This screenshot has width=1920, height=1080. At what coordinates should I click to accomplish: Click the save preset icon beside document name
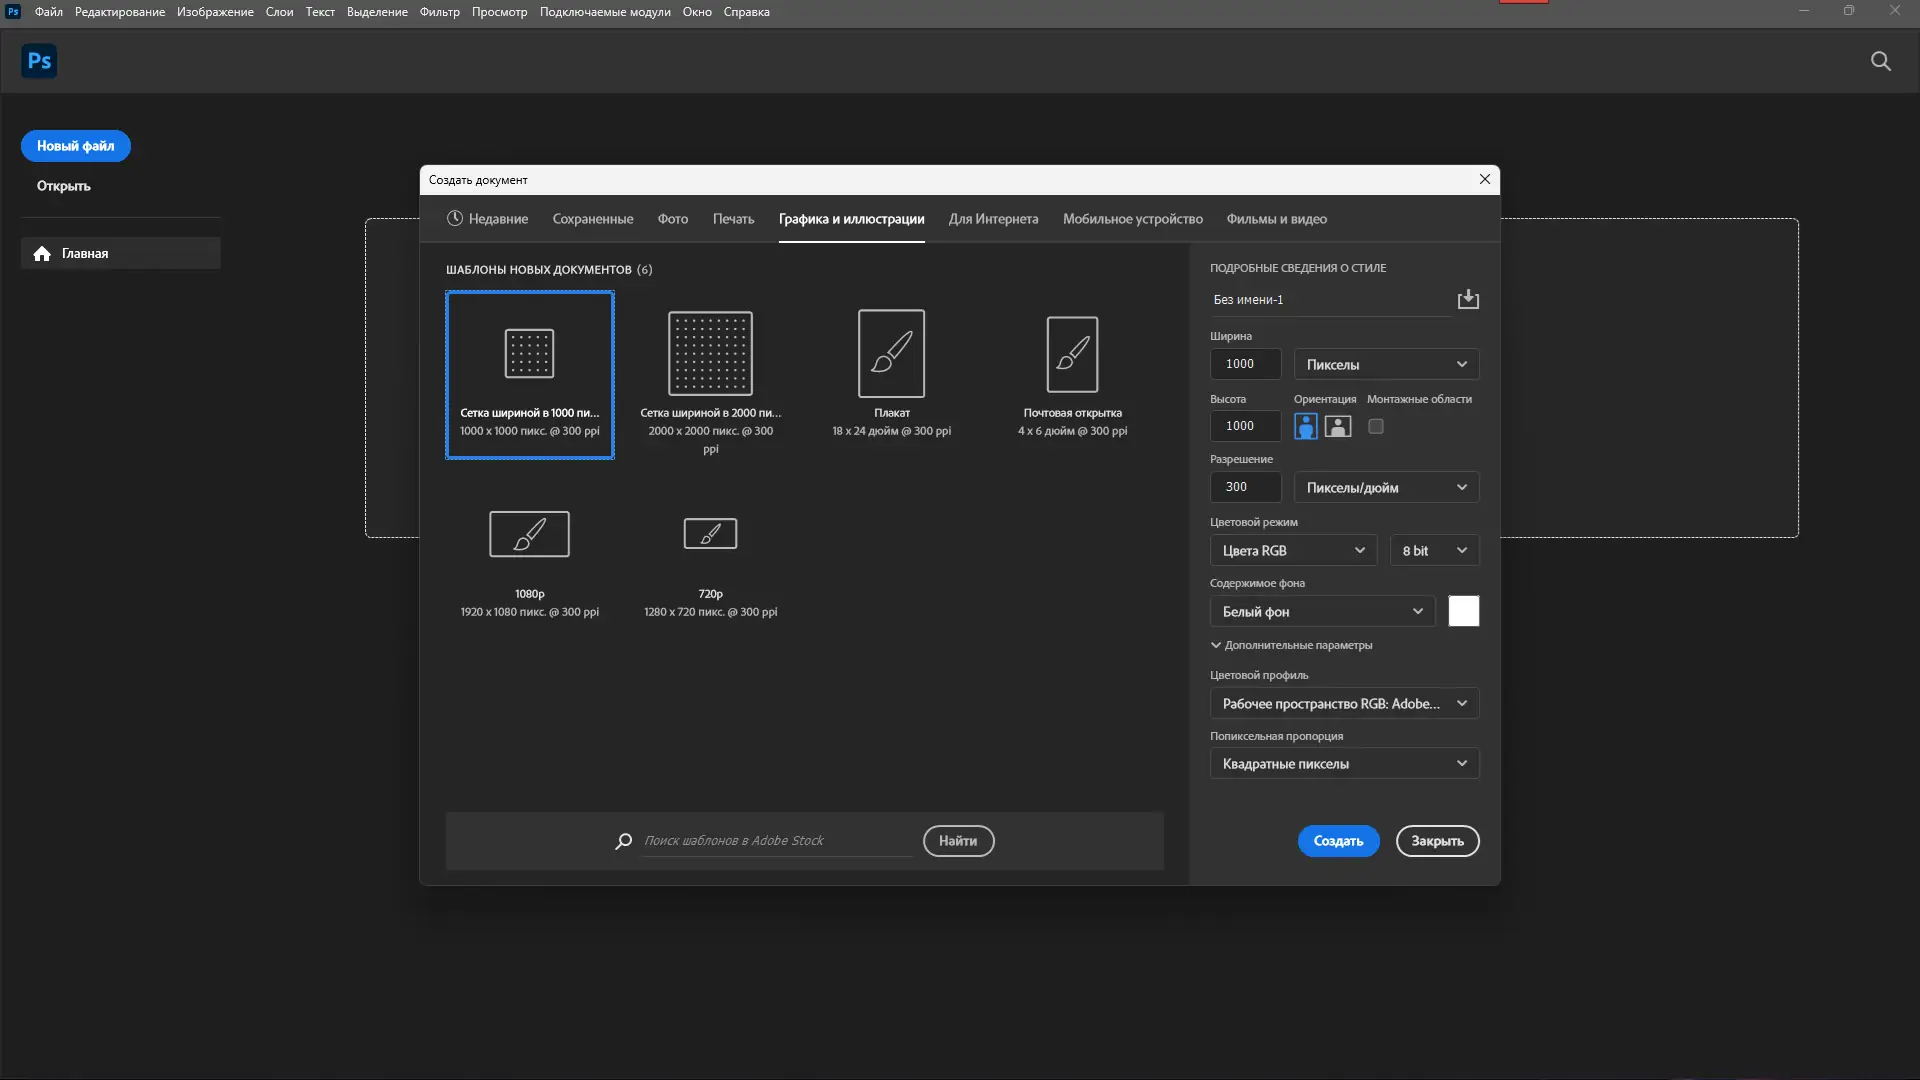(x=1467, y=299)
